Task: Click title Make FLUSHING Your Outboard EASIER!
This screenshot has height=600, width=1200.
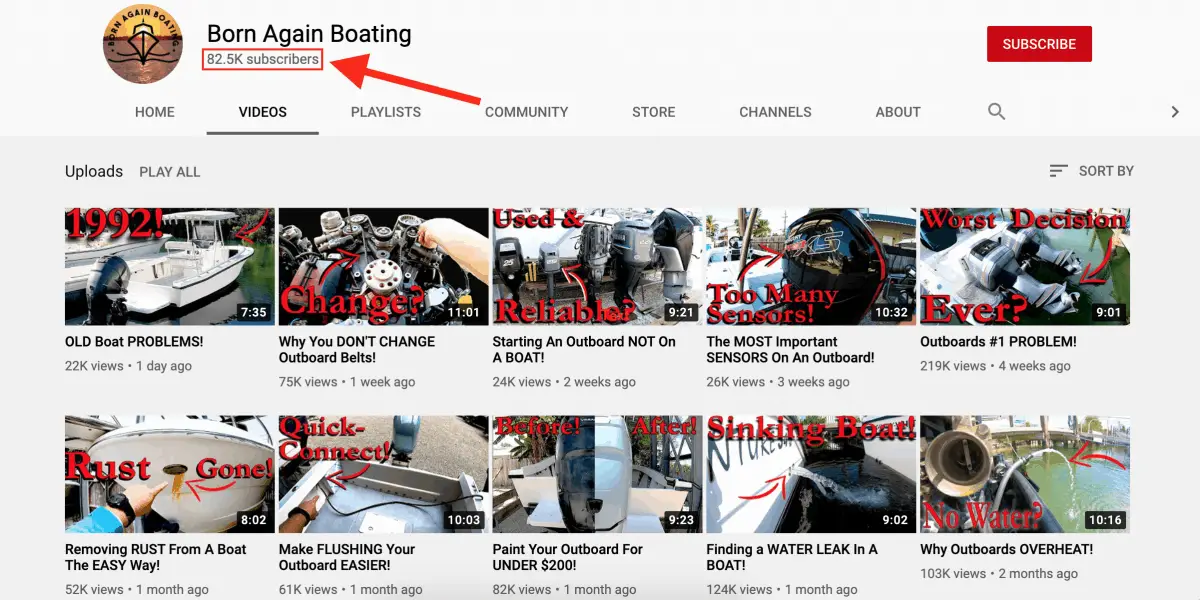Action: pyautogui.click(x=349, y=558)
